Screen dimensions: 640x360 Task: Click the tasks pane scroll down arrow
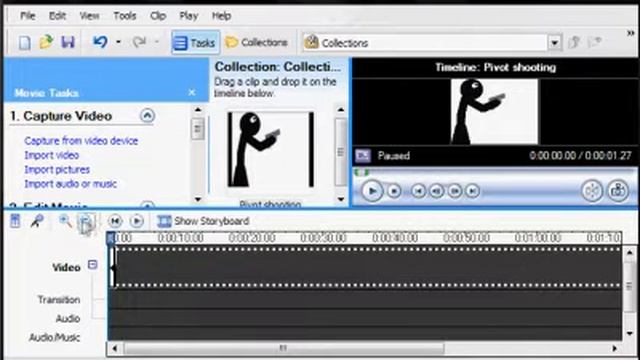198,199
